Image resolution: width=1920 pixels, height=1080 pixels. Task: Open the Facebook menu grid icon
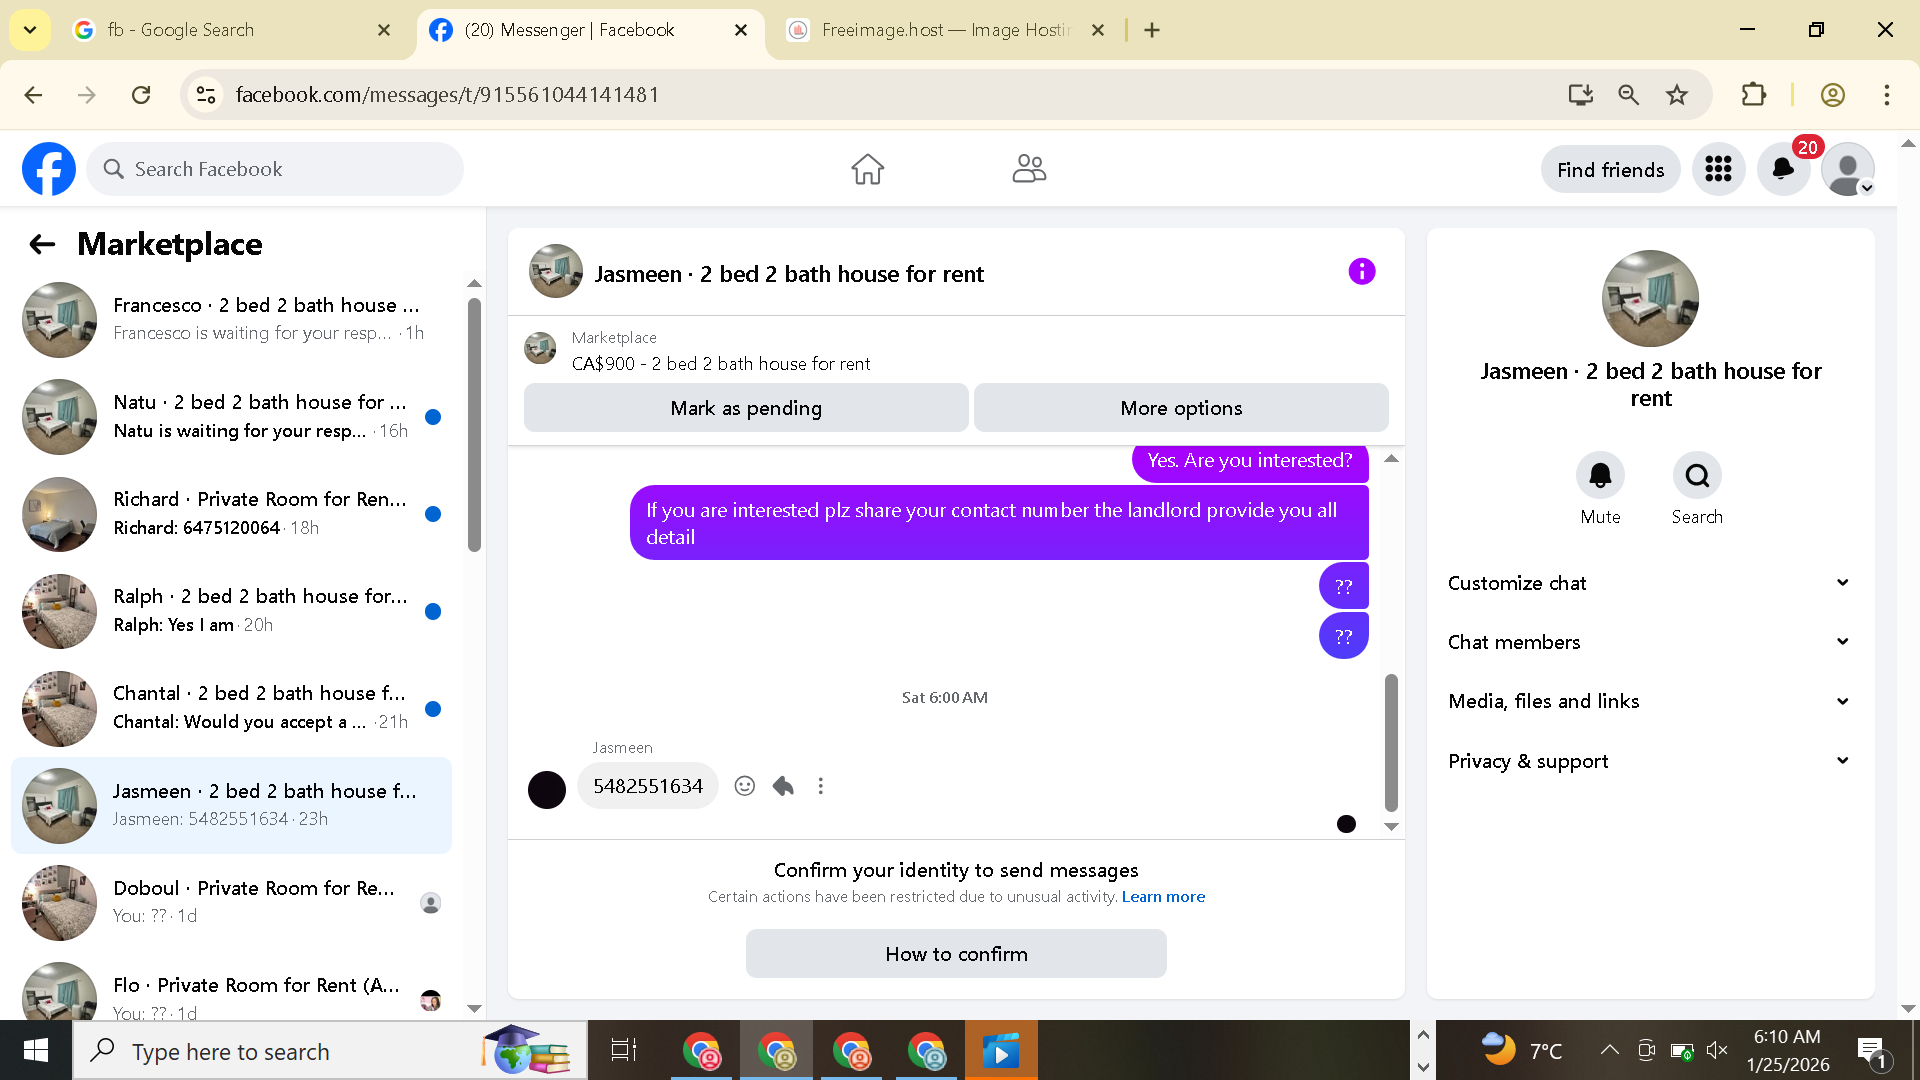(x=1718, y=169)
